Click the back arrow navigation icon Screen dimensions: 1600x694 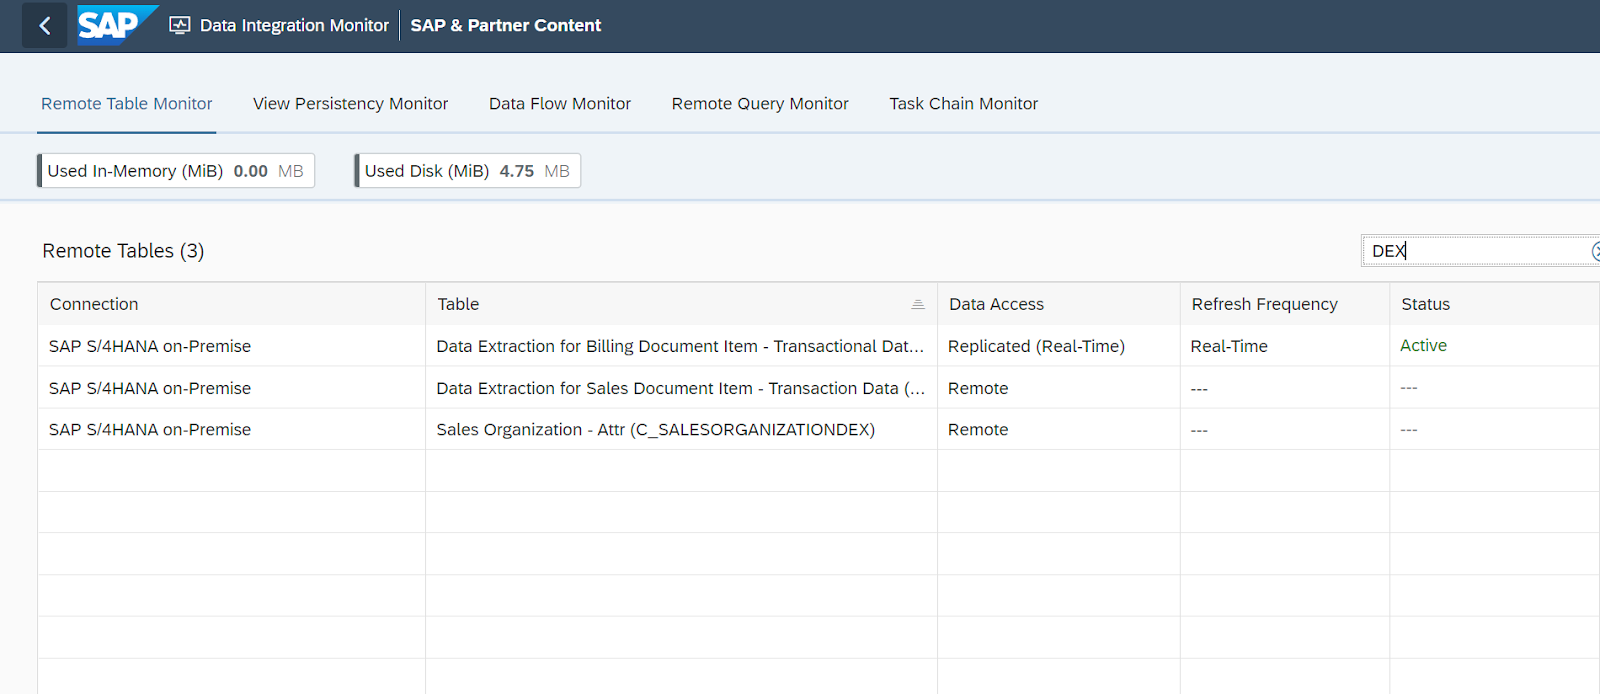45,26
